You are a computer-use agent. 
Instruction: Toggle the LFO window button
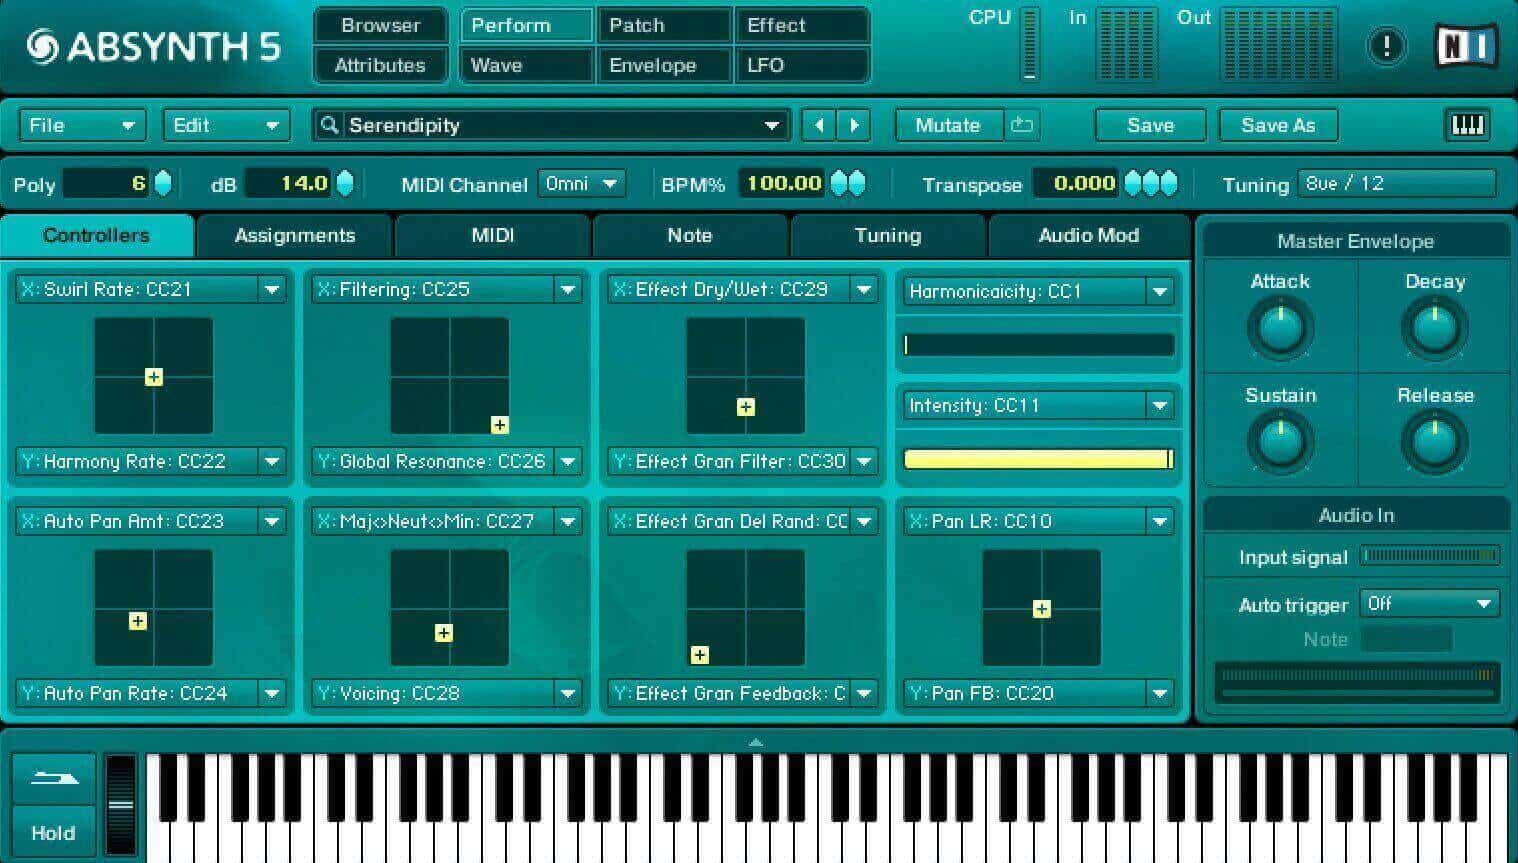pyautogui.click(x=802, y=65)
